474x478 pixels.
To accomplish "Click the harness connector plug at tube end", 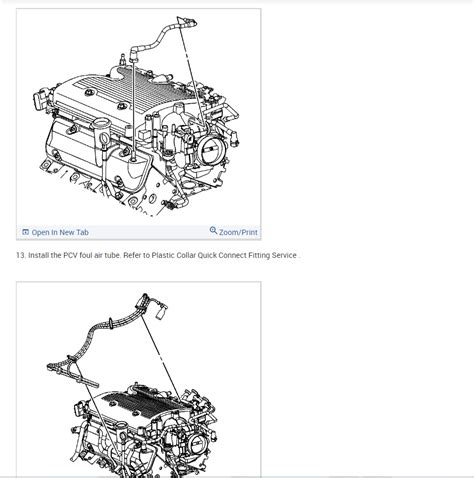I will pyautogui.click(x=162, y=313).
